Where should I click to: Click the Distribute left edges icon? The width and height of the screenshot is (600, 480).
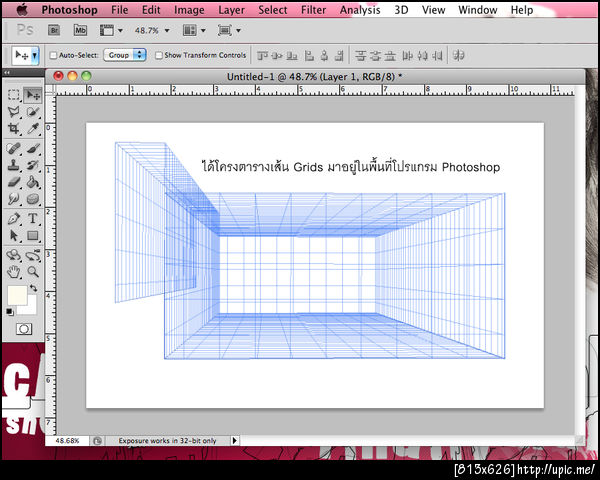click(x=407, y=56)
